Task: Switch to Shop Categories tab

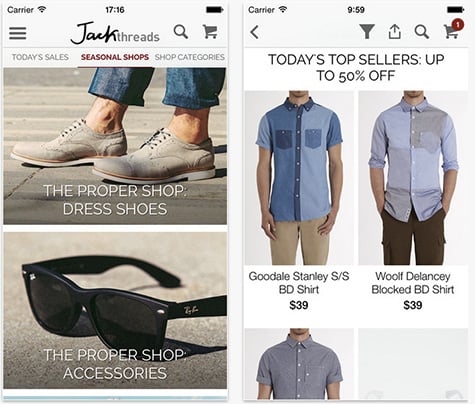Action: [190, 57]
